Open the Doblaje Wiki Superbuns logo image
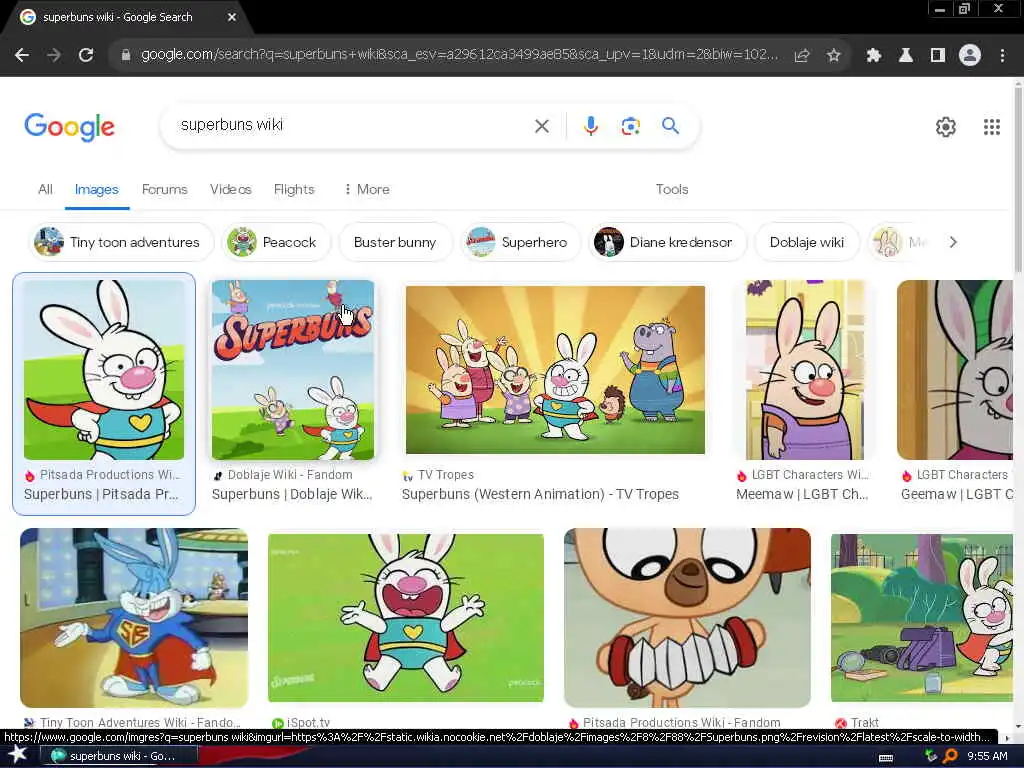The image size is (1024, 768). click(x=293, y=370)
